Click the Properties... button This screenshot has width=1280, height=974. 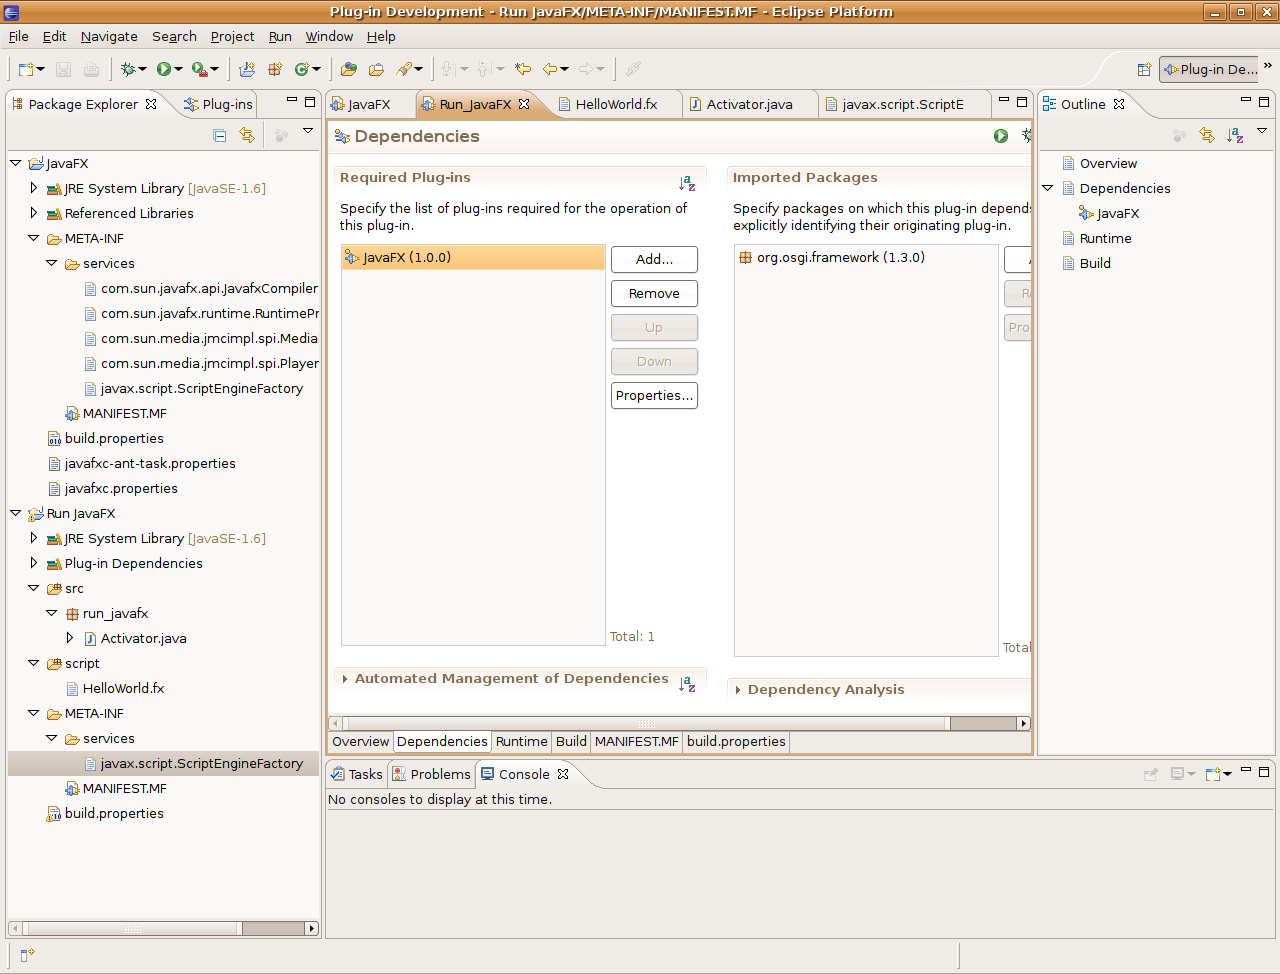654,395
